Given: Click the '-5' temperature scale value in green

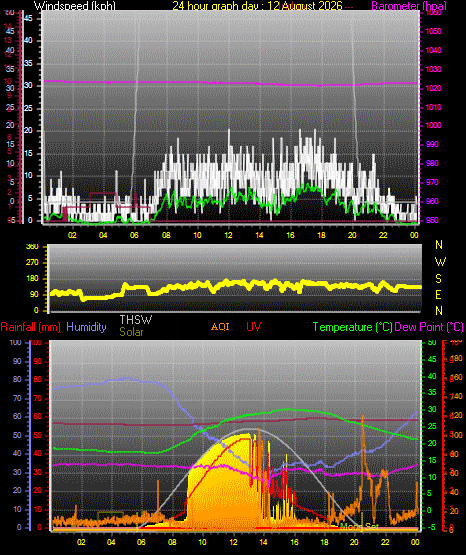Looking at the screenshot, I should [x=431, y=528].
